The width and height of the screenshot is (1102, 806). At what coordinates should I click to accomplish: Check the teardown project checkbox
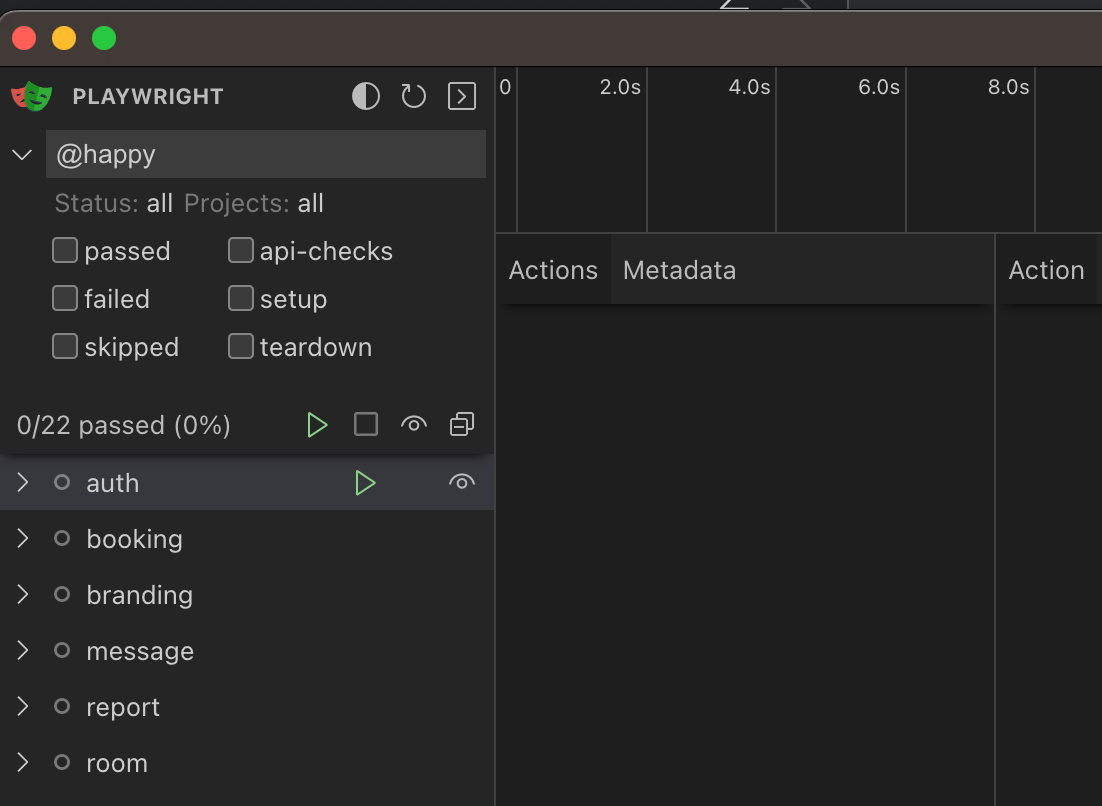tap(240, 346)
